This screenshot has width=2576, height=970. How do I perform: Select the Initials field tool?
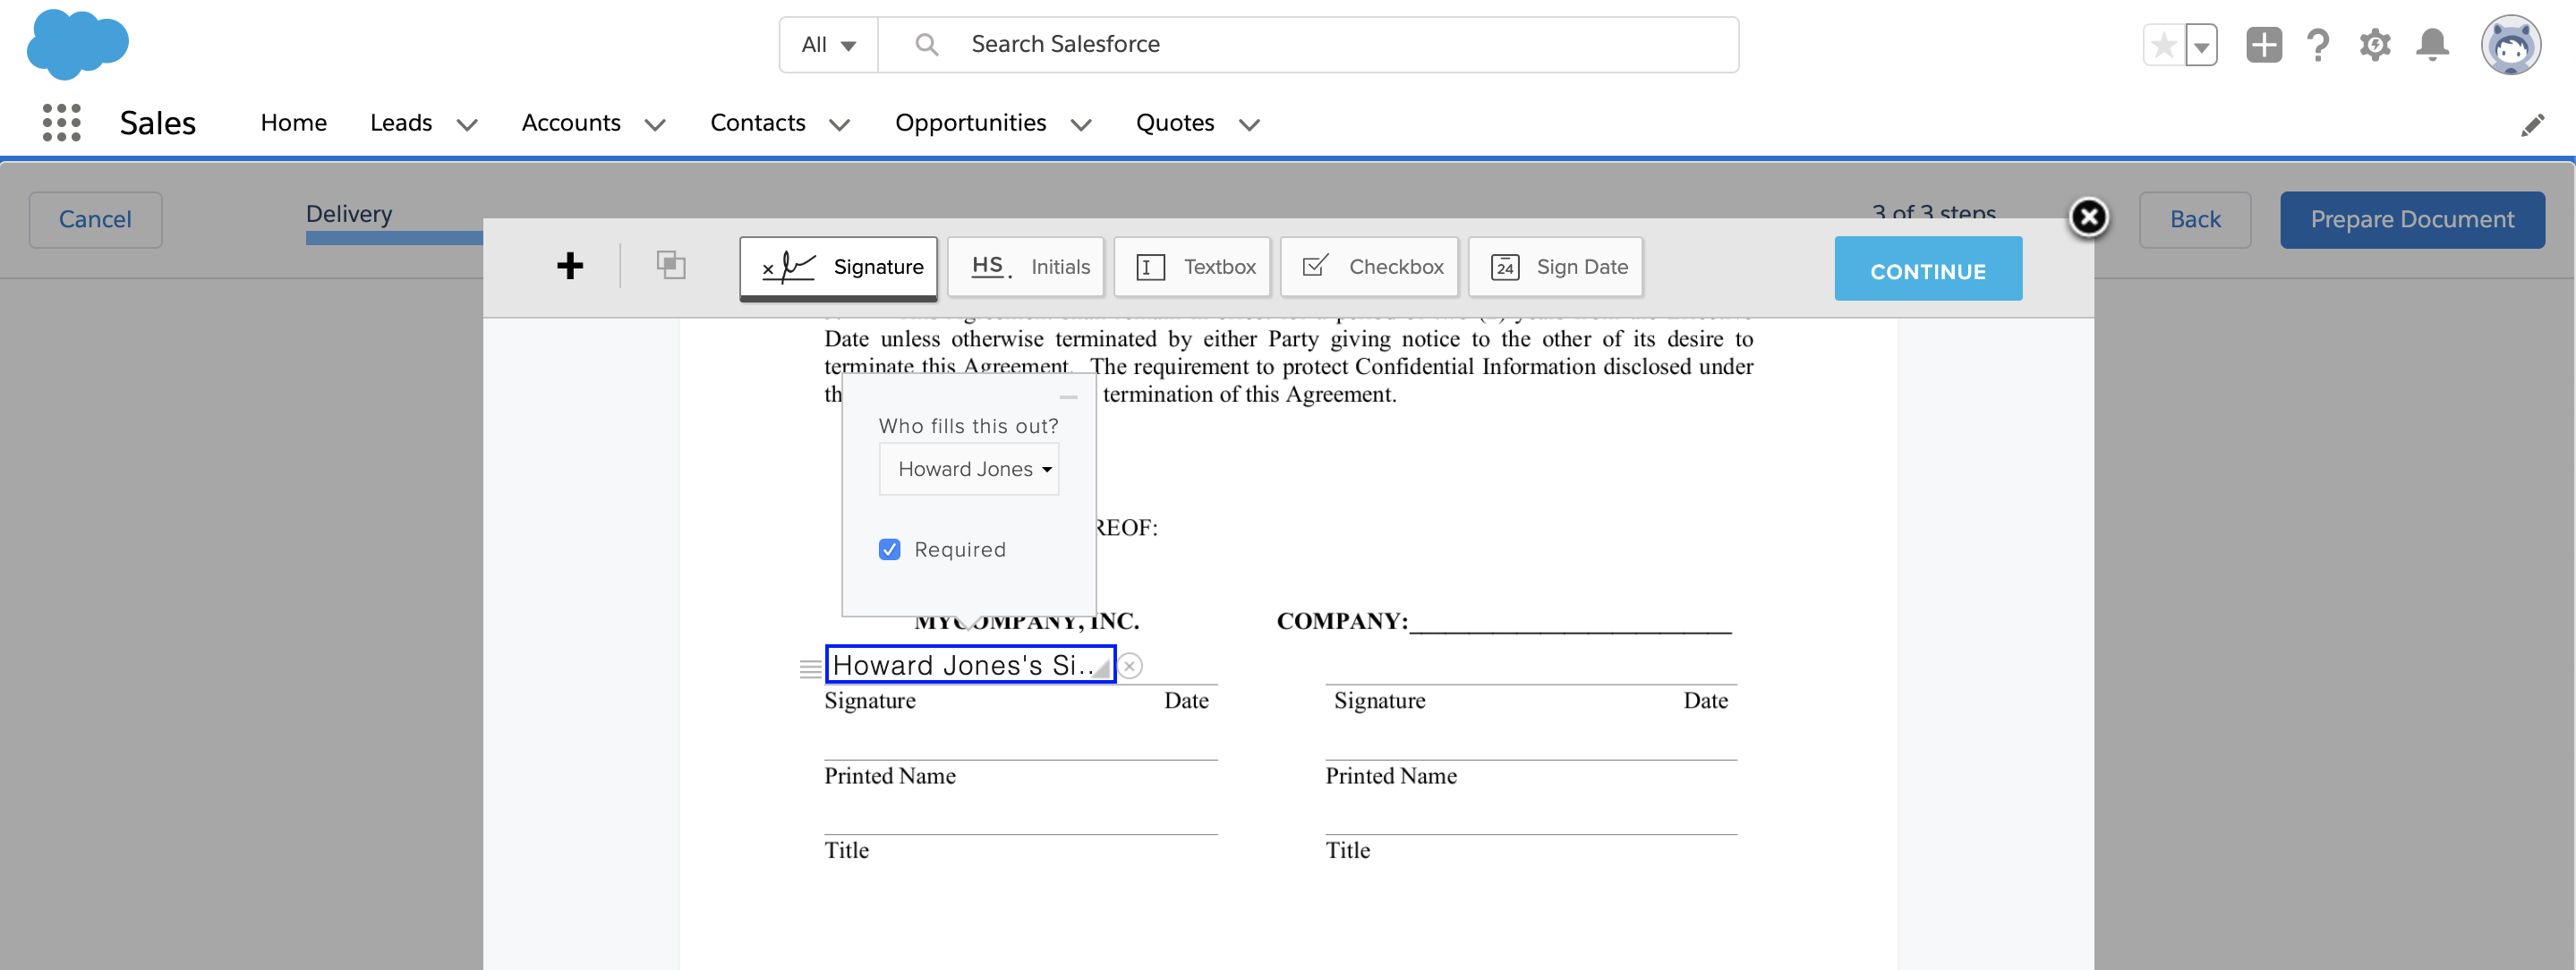tap(1025, 267)
